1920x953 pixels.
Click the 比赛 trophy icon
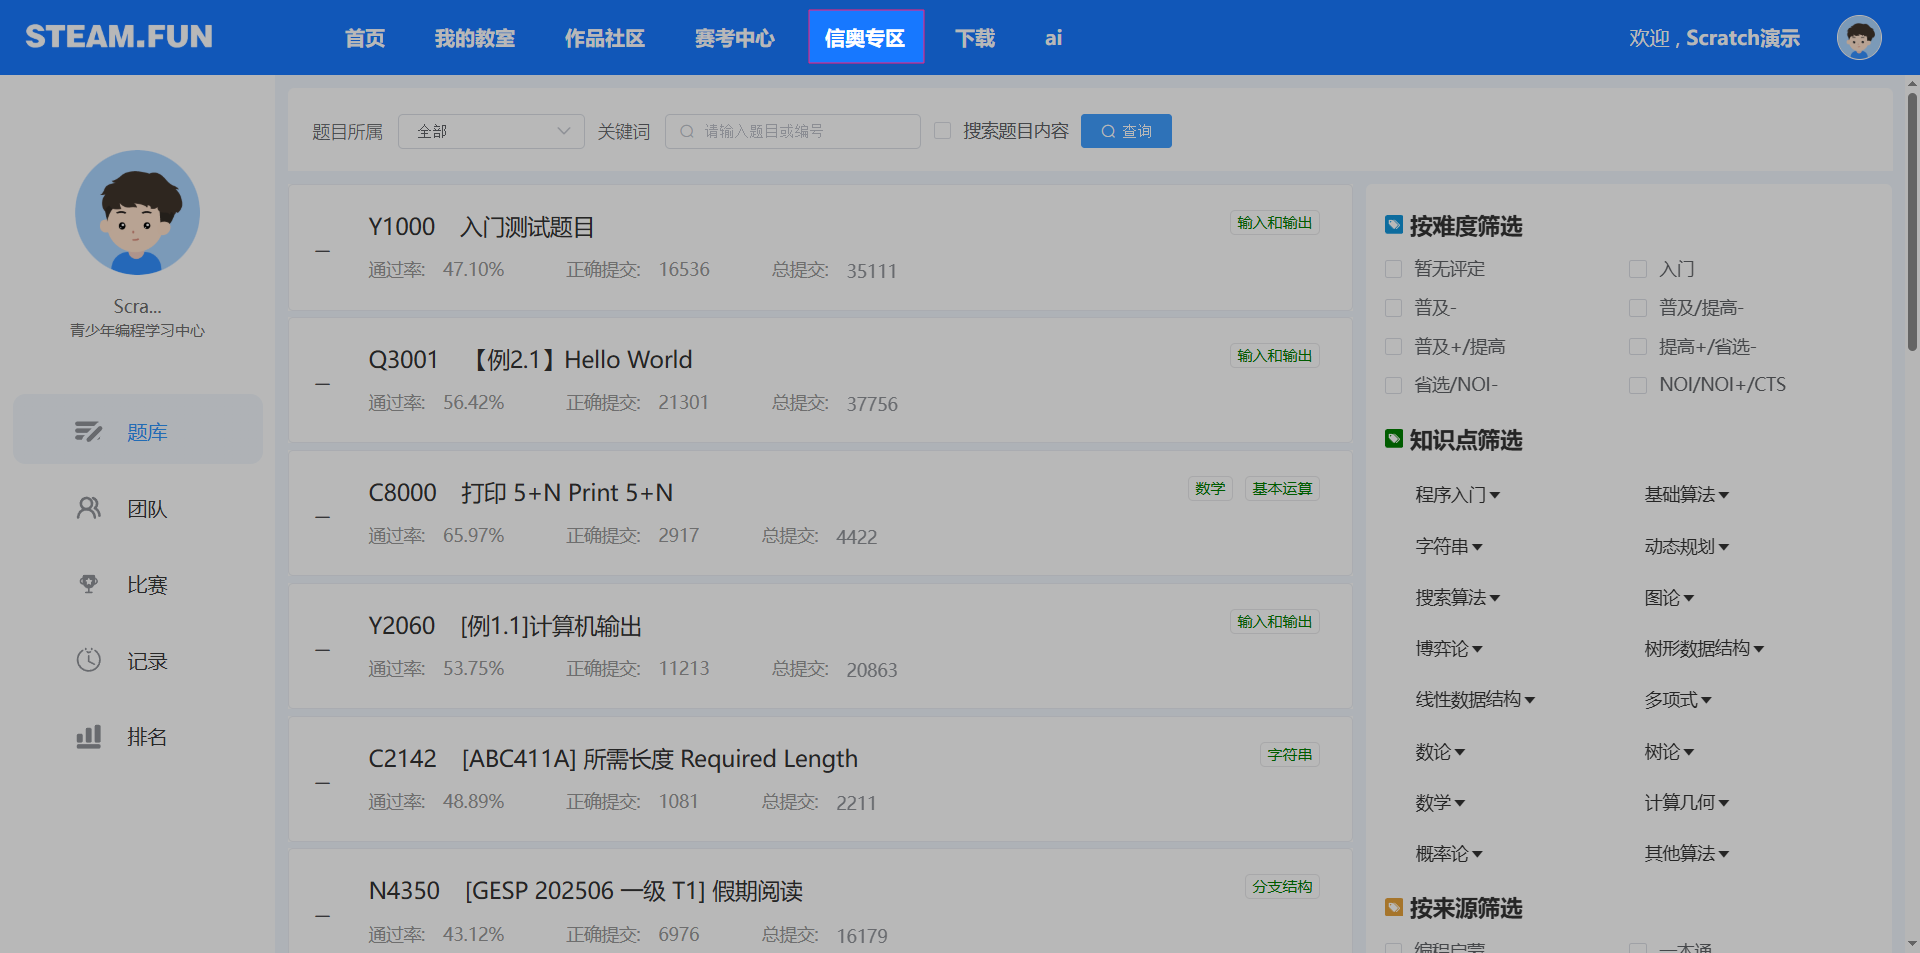coord(88,584)
